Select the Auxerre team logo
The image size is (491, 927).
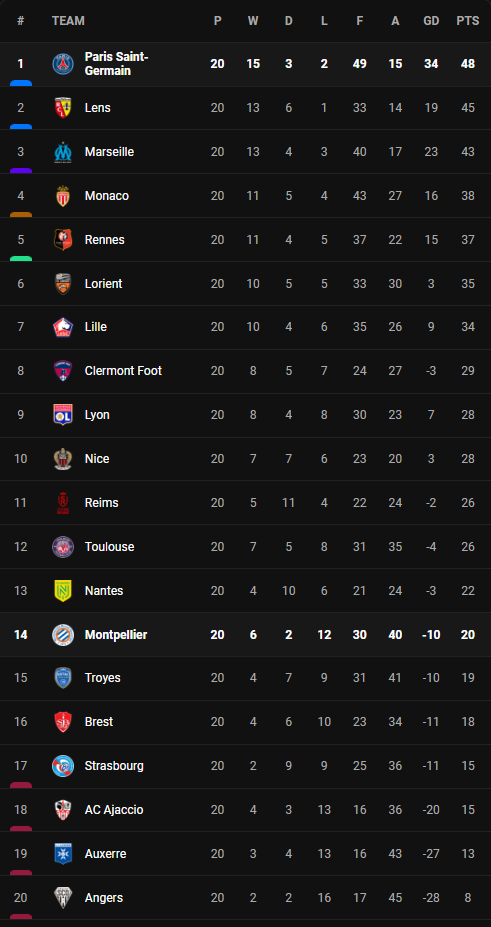63,854
